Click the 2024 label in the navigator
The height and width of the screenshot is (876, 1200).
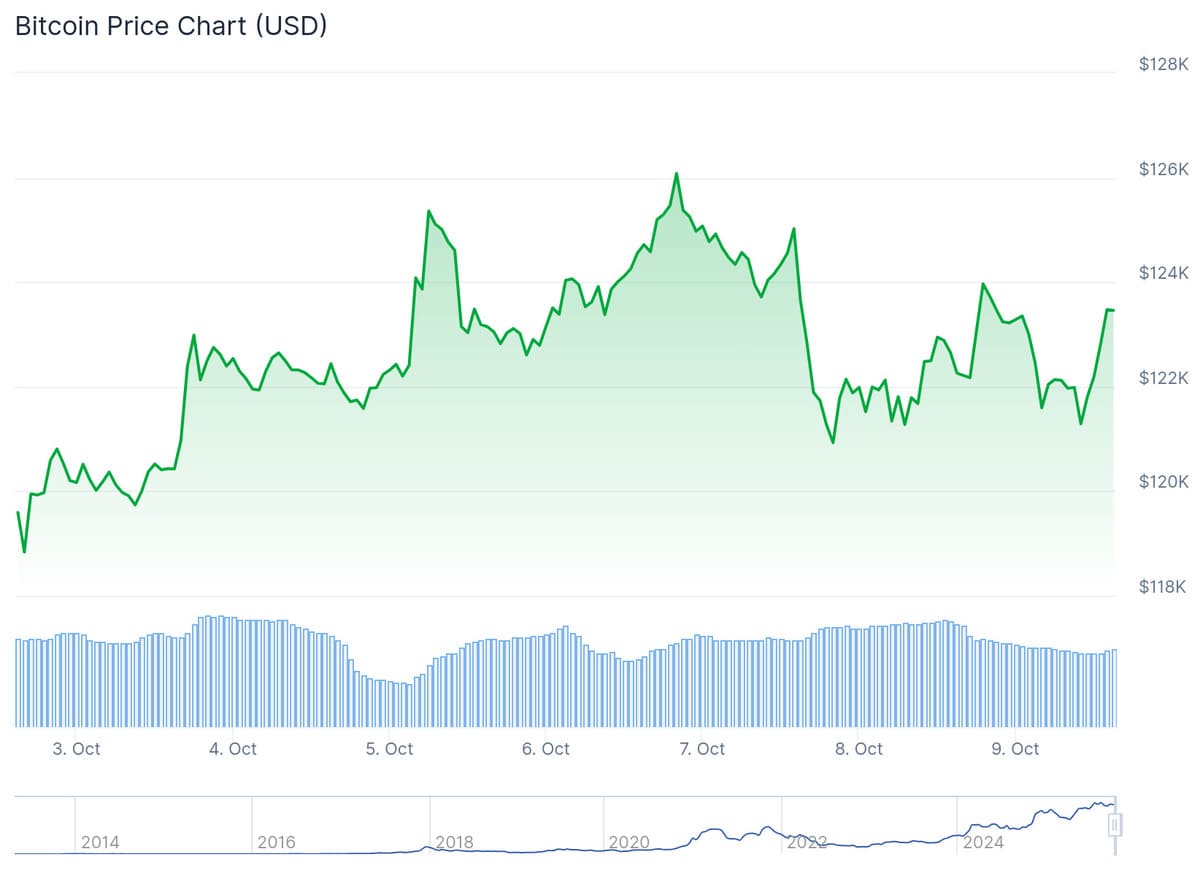coord(983,842)
